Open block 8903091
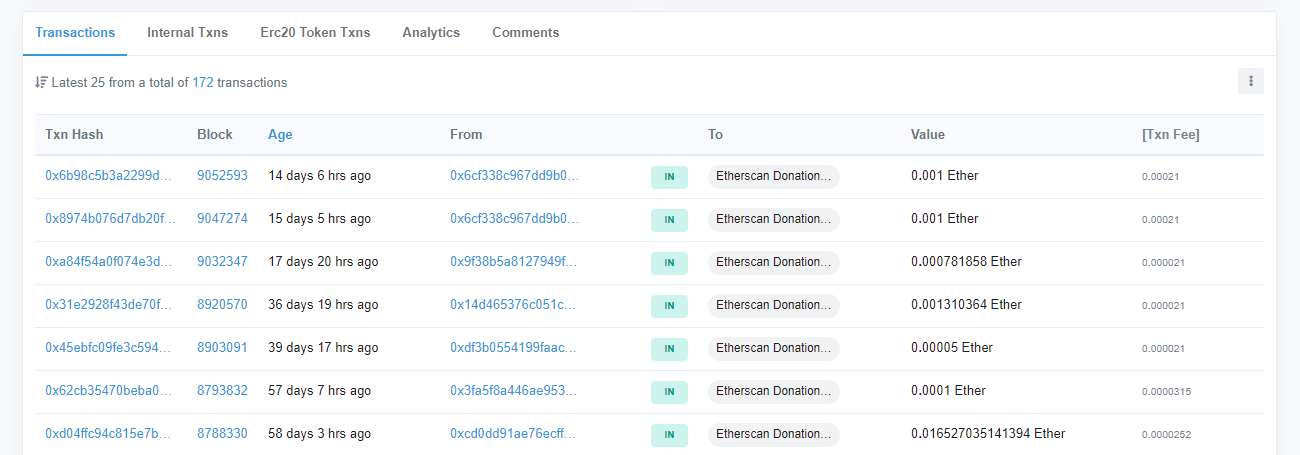This screenshot has height=455, width=1300. pos(222,348)
